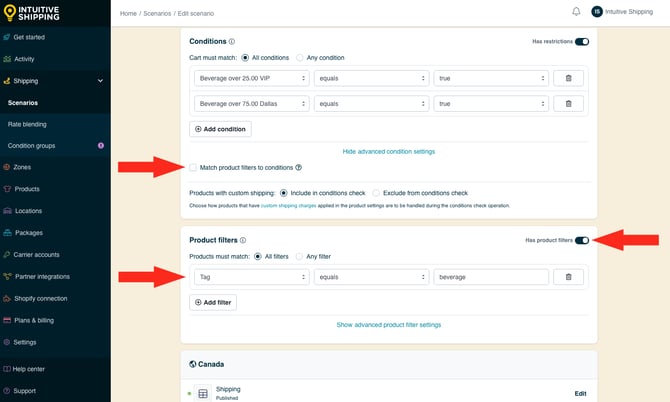670x402 pixels.
Task: Click the Shipping Published rate row
Action: (388, 393)
